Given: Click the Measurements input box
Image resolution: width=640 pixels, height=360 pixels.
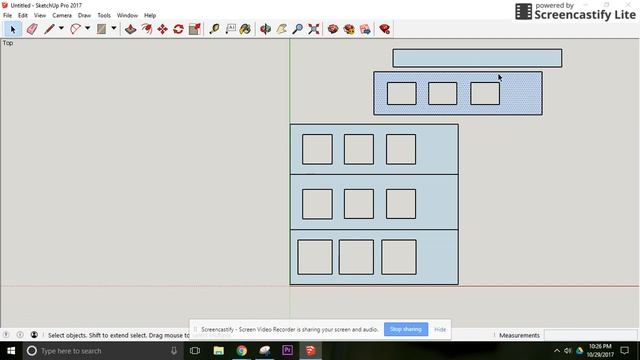Looking at the screenshot, I should click(591, 335).
